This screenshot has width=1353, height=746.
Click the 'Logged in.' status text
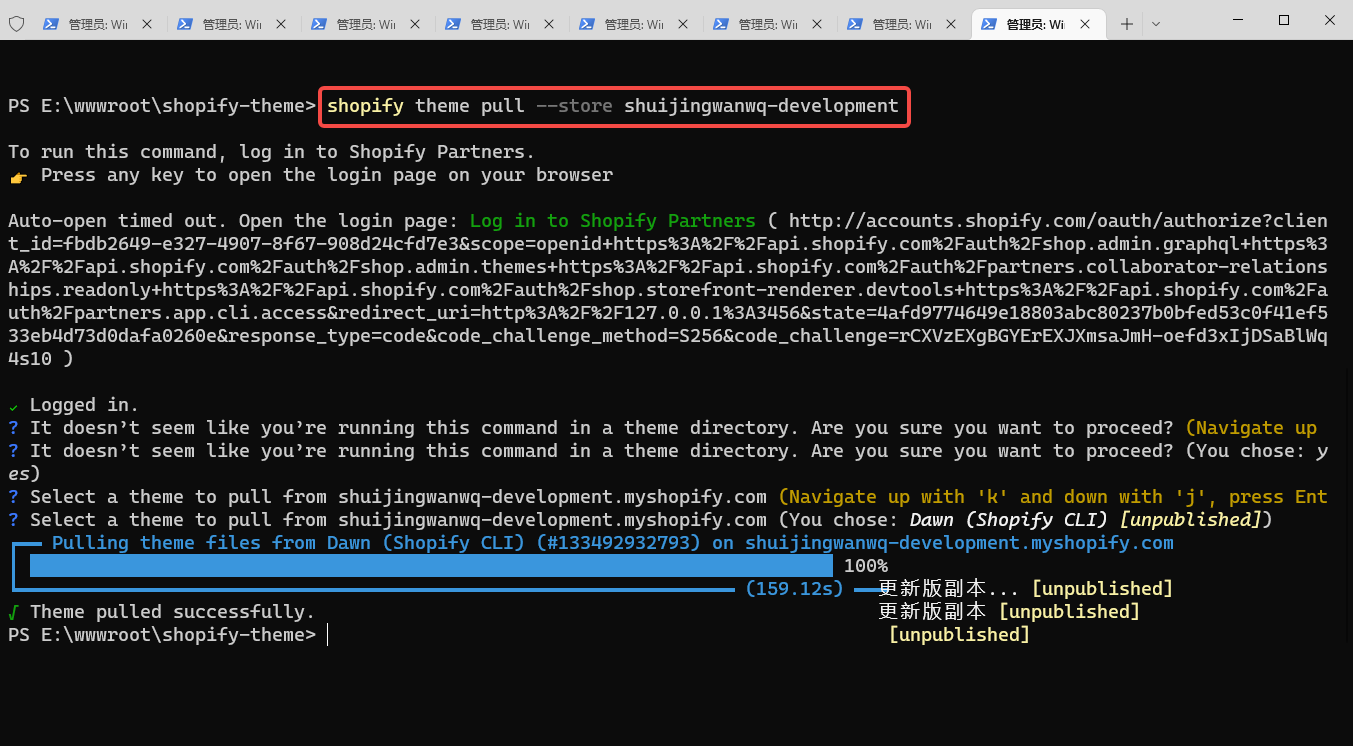click(x=85, y=405)
